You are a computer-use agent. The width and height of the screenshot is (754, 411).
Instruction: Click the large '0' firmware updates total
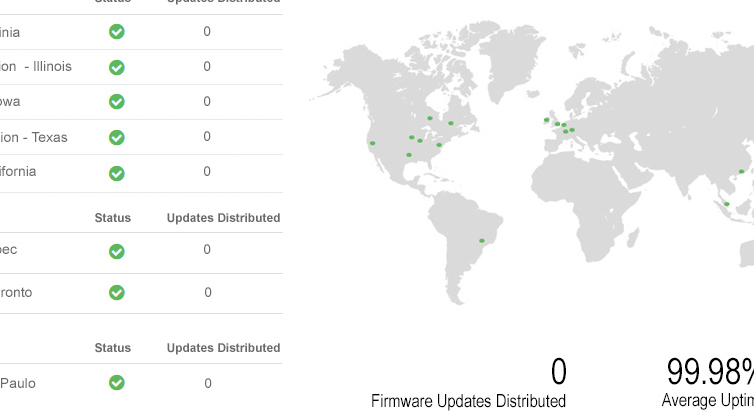click(x=559, y=372)
